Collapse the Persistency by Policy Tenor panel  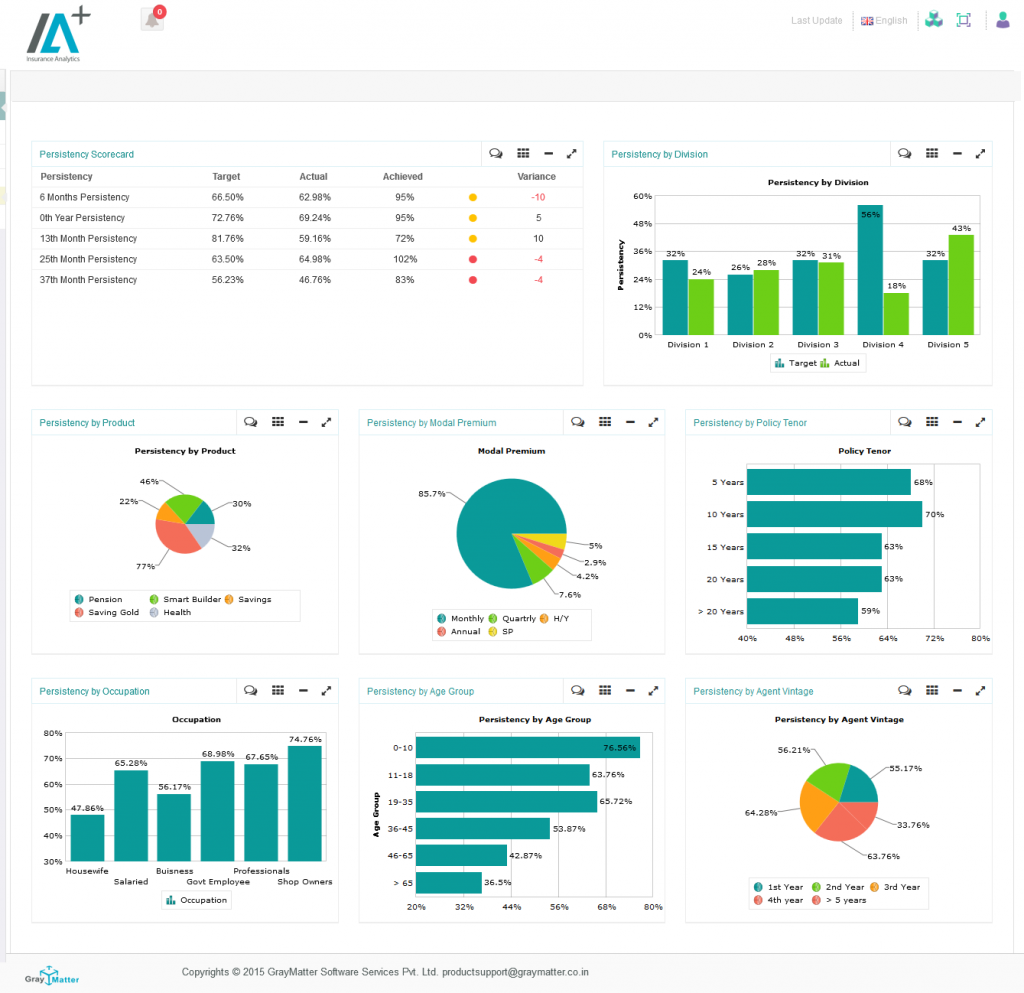957,423
